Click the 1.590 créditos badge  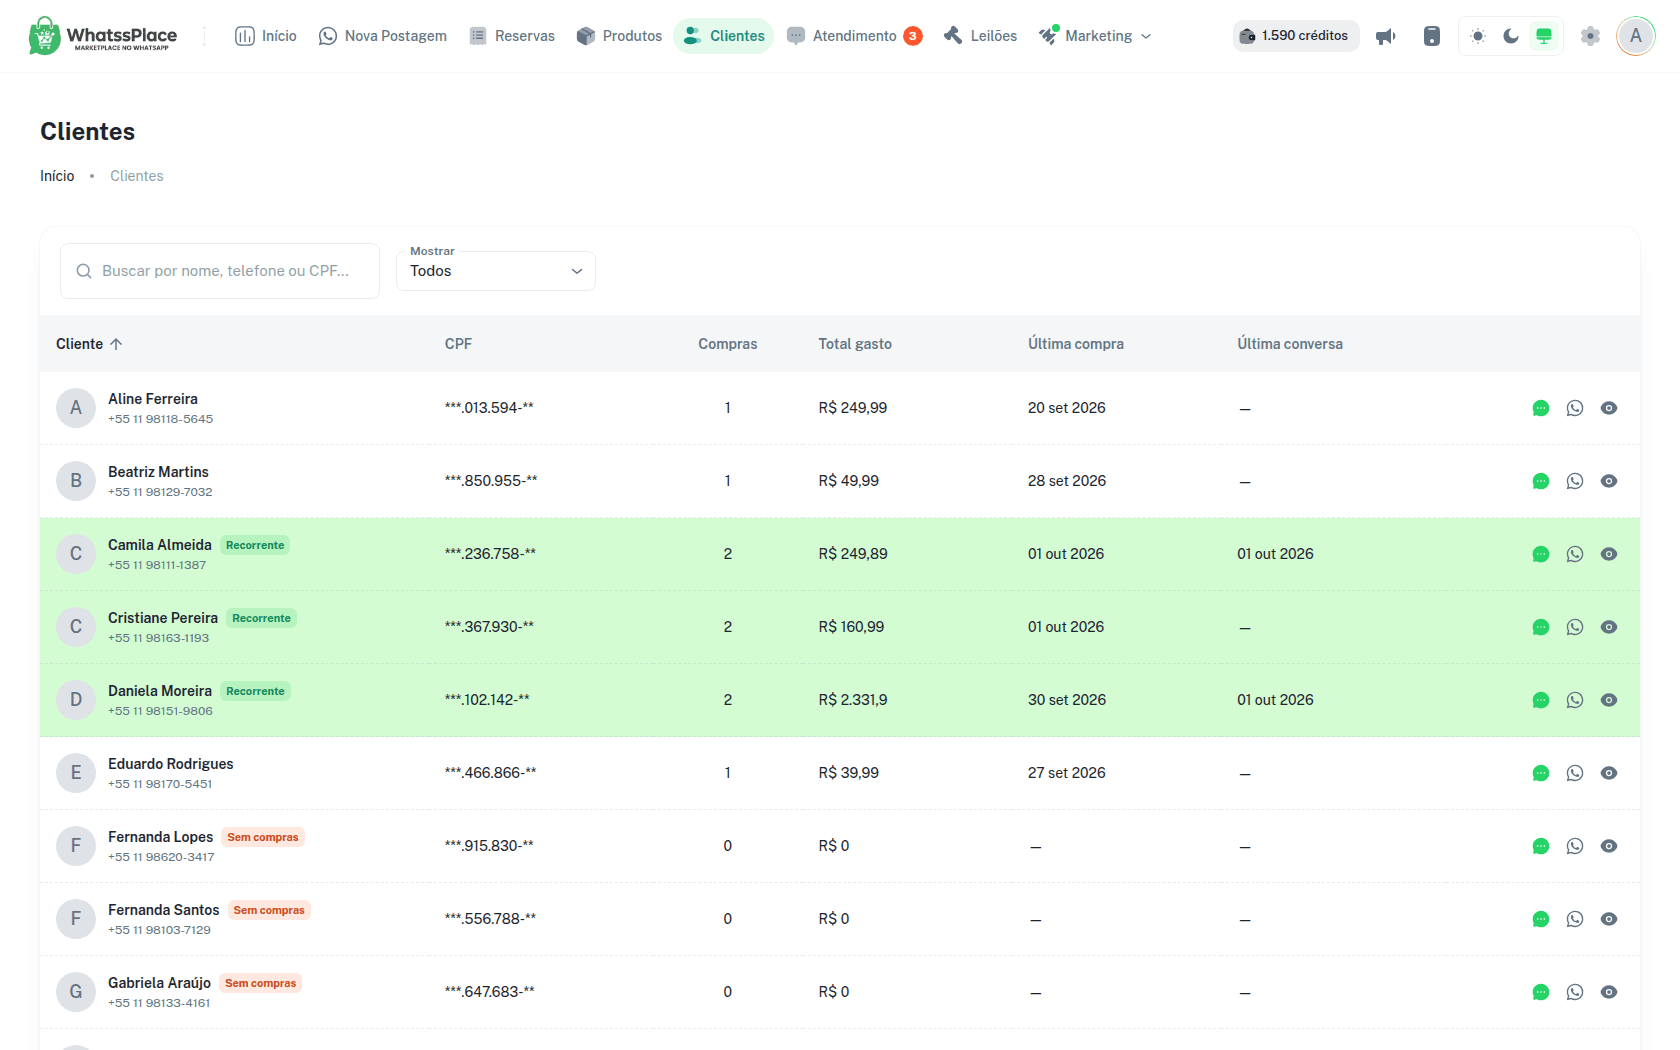click(x=1296, y=36)
